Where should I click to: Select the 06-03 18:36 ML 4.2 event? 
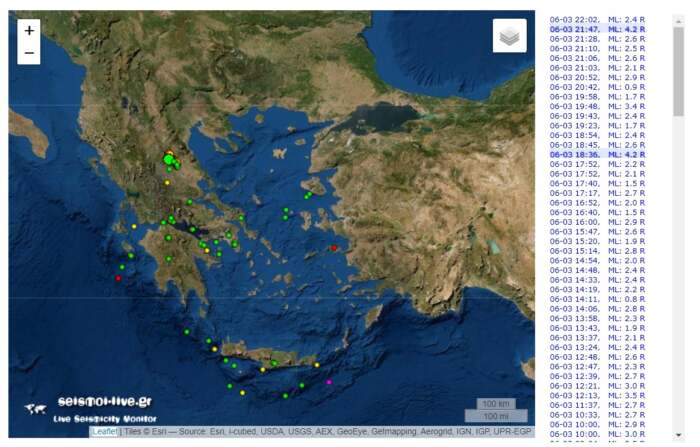pyautogui.click(x=597, y=154)
